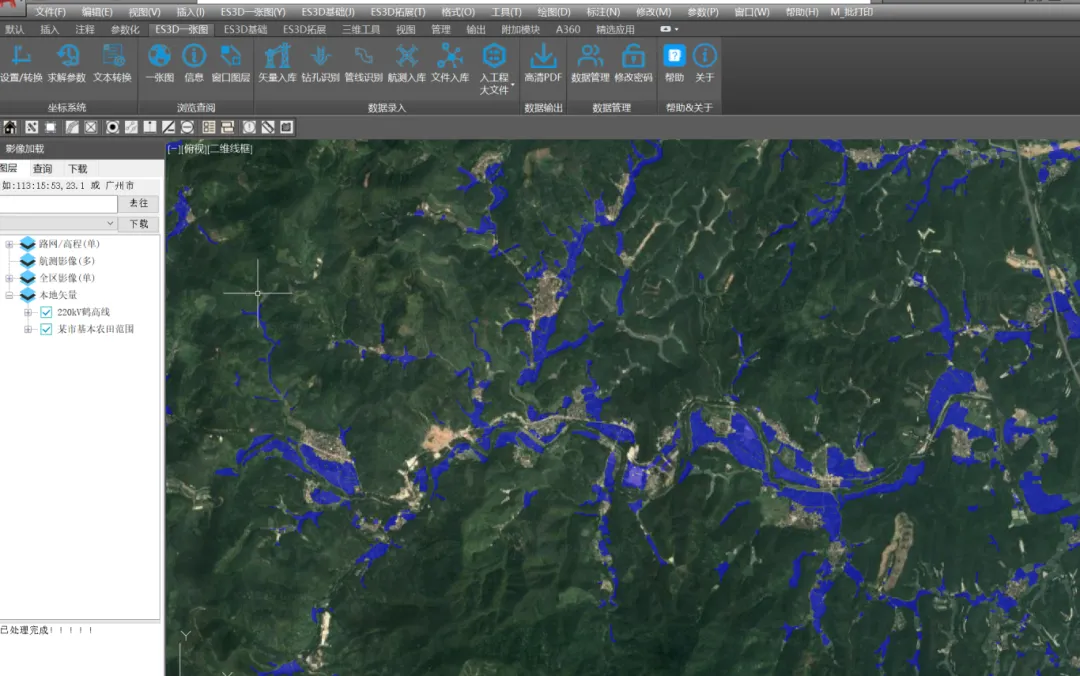The image size is (1080, 676).
Task: Select the 查询 panel tab
Action: point(42,169)
